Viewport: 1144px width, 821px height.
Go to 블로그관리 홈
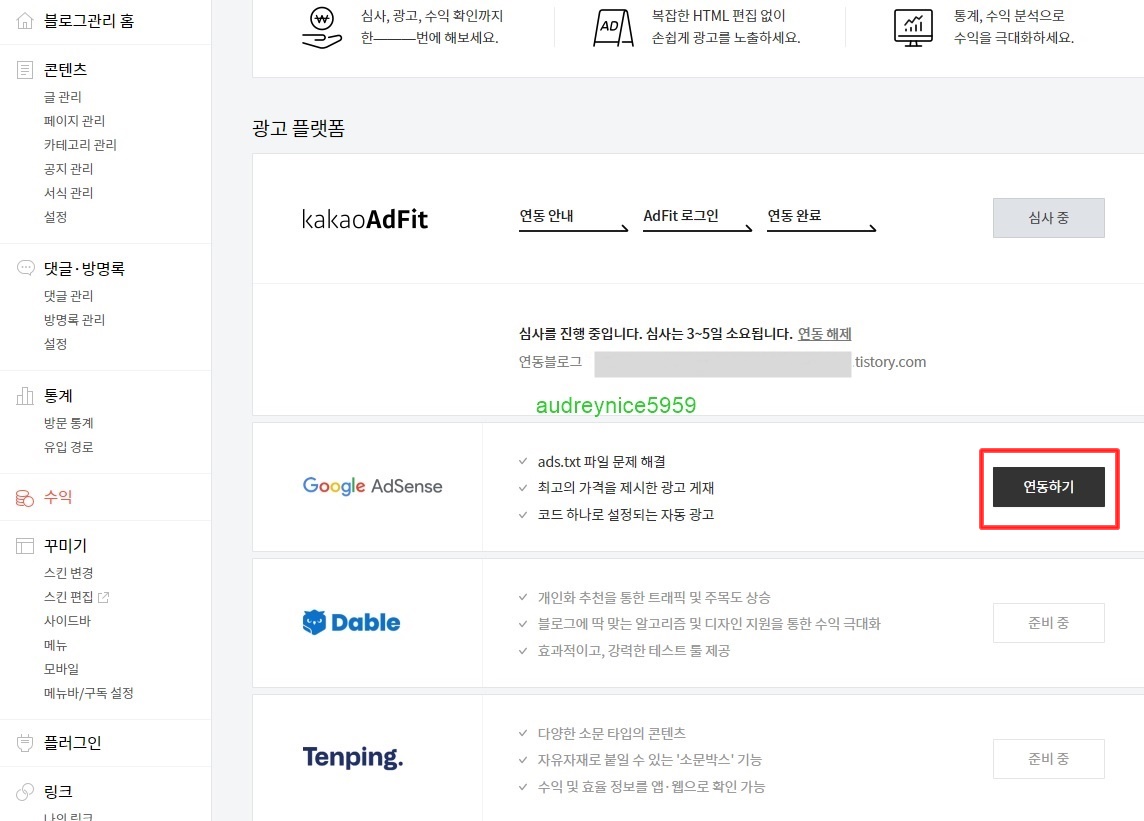coord(88,20)
